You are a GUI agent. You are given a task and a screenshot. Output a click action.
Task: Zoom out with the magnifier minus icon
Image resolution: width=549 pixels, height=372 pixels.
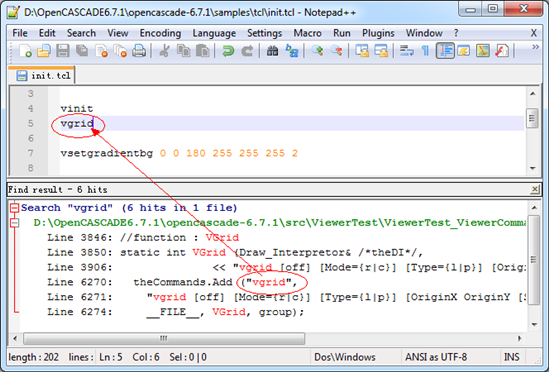pos(336,51)
